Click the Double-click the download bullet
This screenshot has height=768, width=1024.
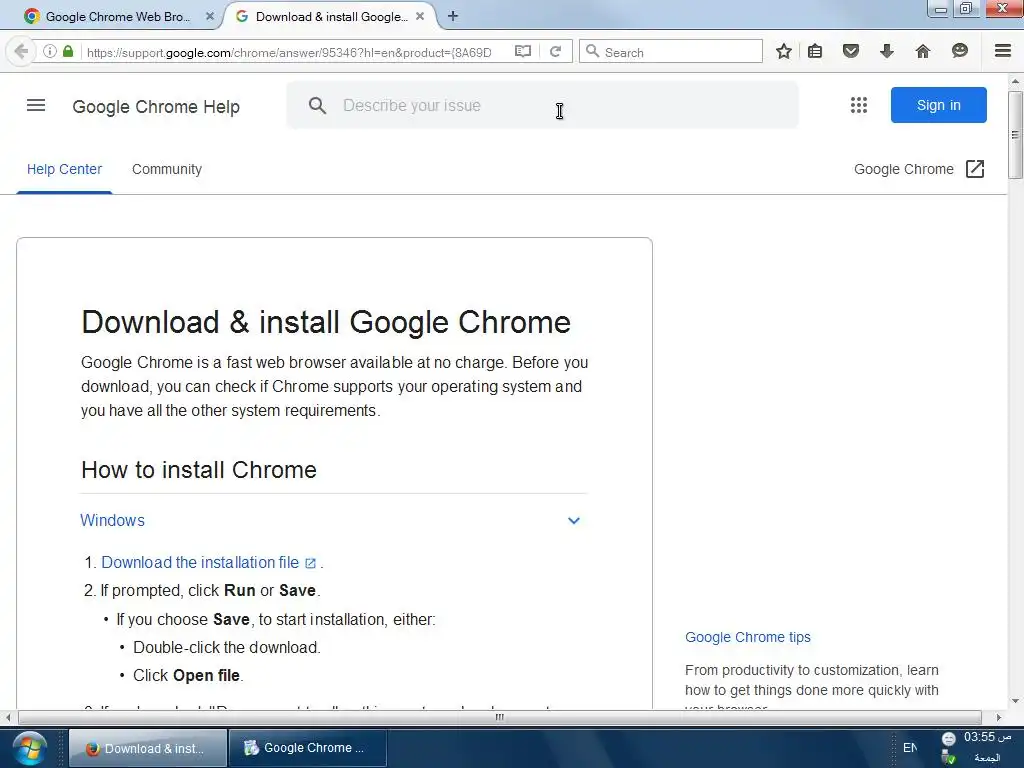coord(227,647)
